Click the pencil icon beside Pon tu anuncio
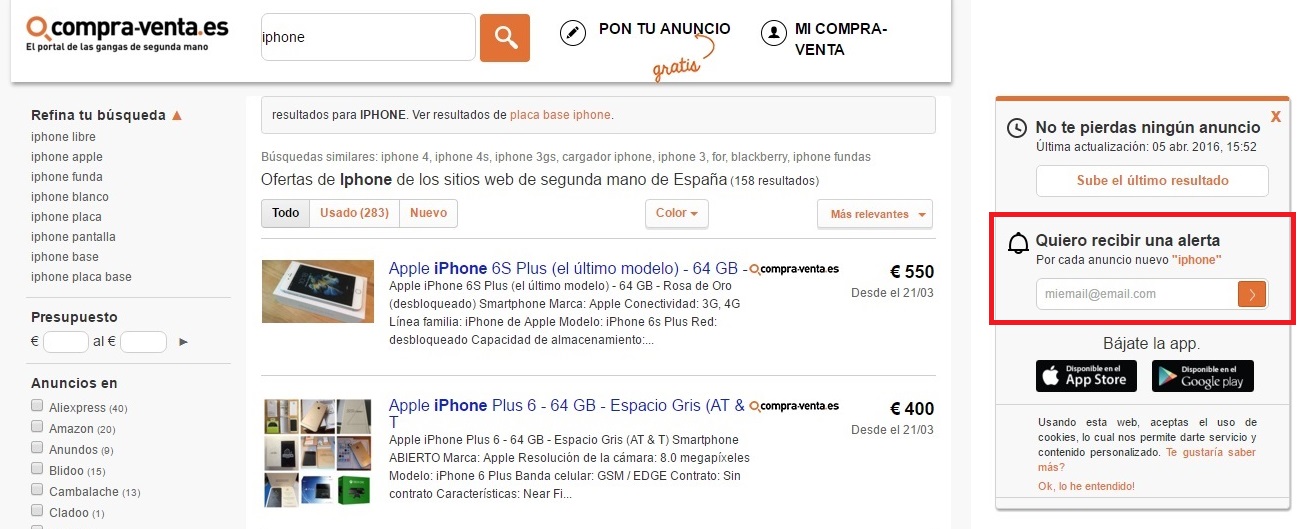Image resolution: width=1305 pixels, height=529 pixels. 572,33
